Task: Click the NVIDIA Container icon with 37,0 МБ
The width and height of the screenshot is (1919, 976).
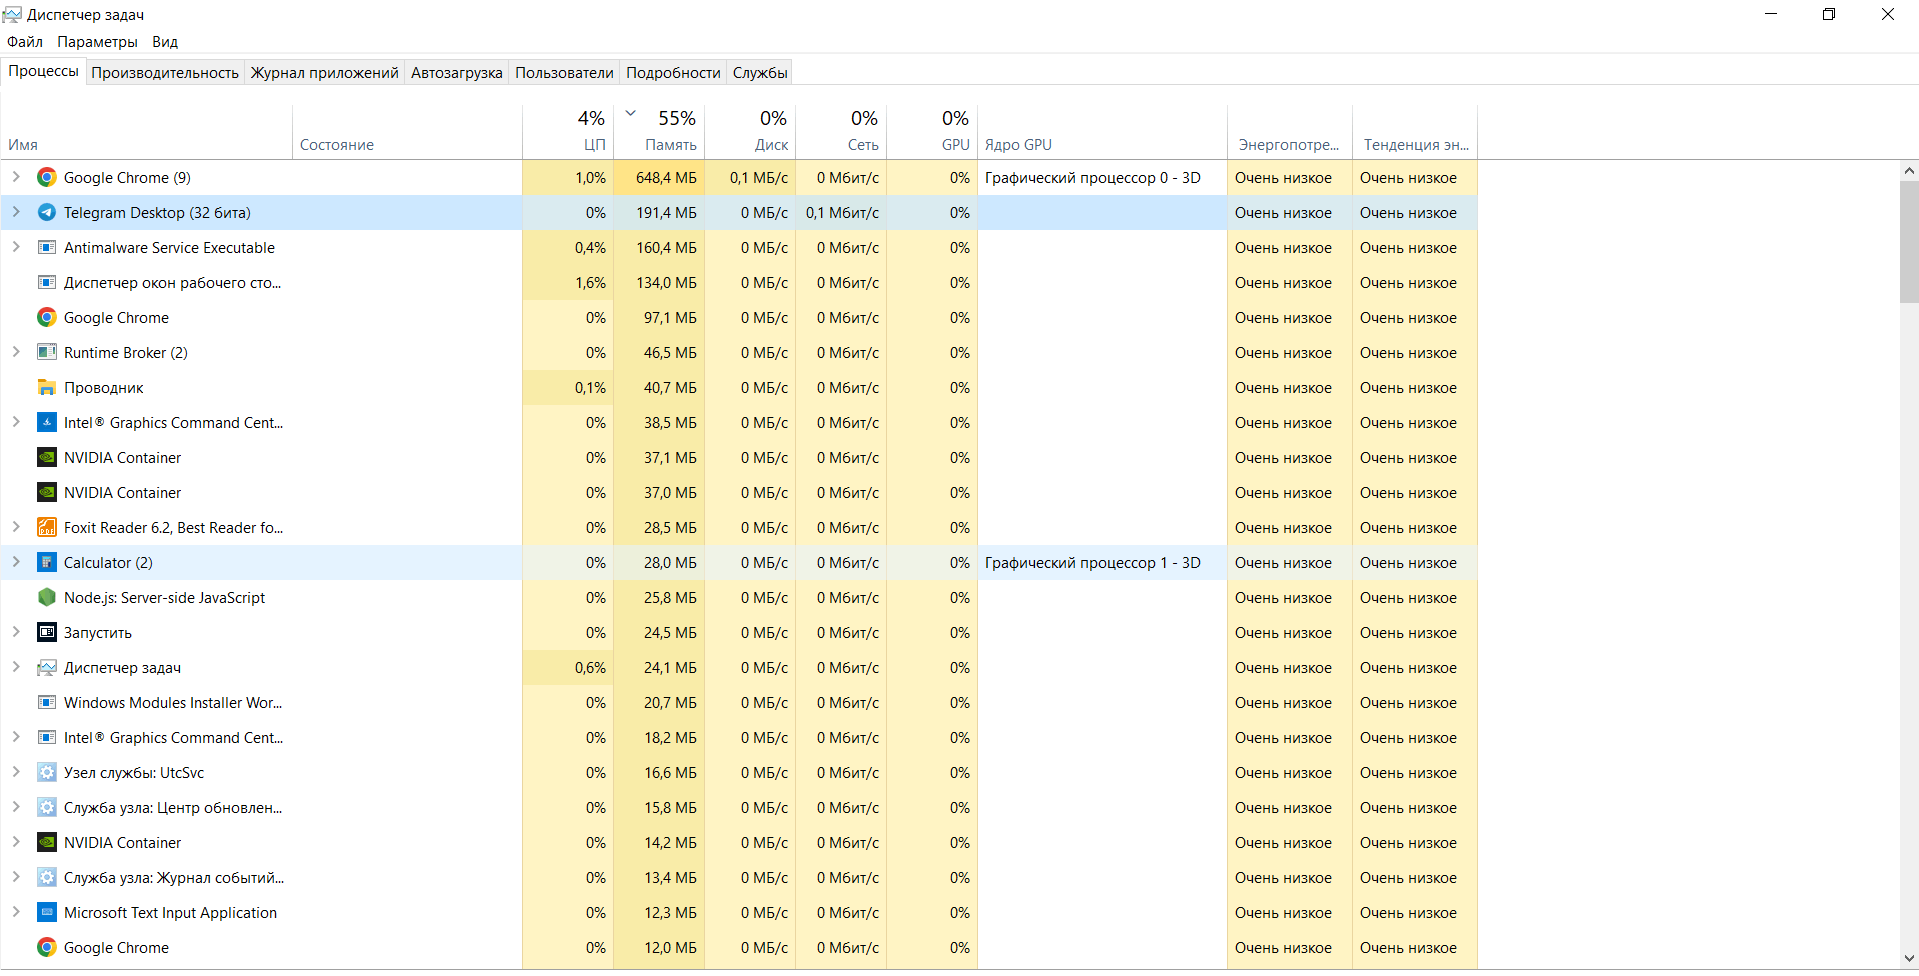Action: (x=46, y=493)
